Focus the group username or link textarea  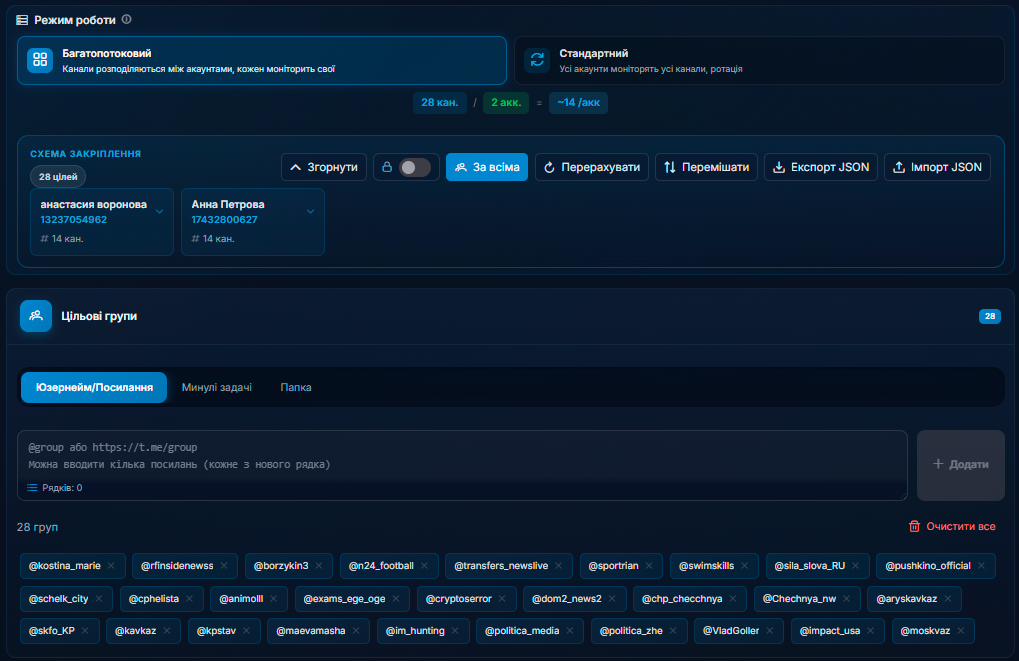coord(462,465)
